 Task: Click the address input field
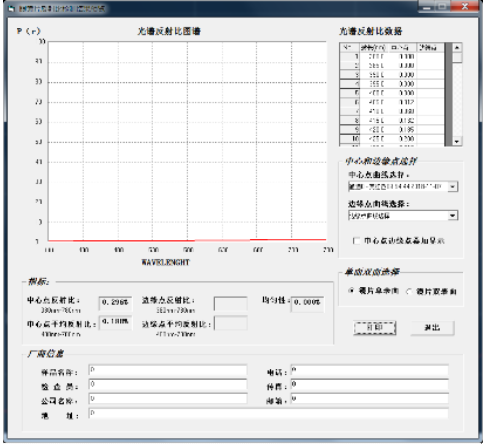[x=268, y=413]
